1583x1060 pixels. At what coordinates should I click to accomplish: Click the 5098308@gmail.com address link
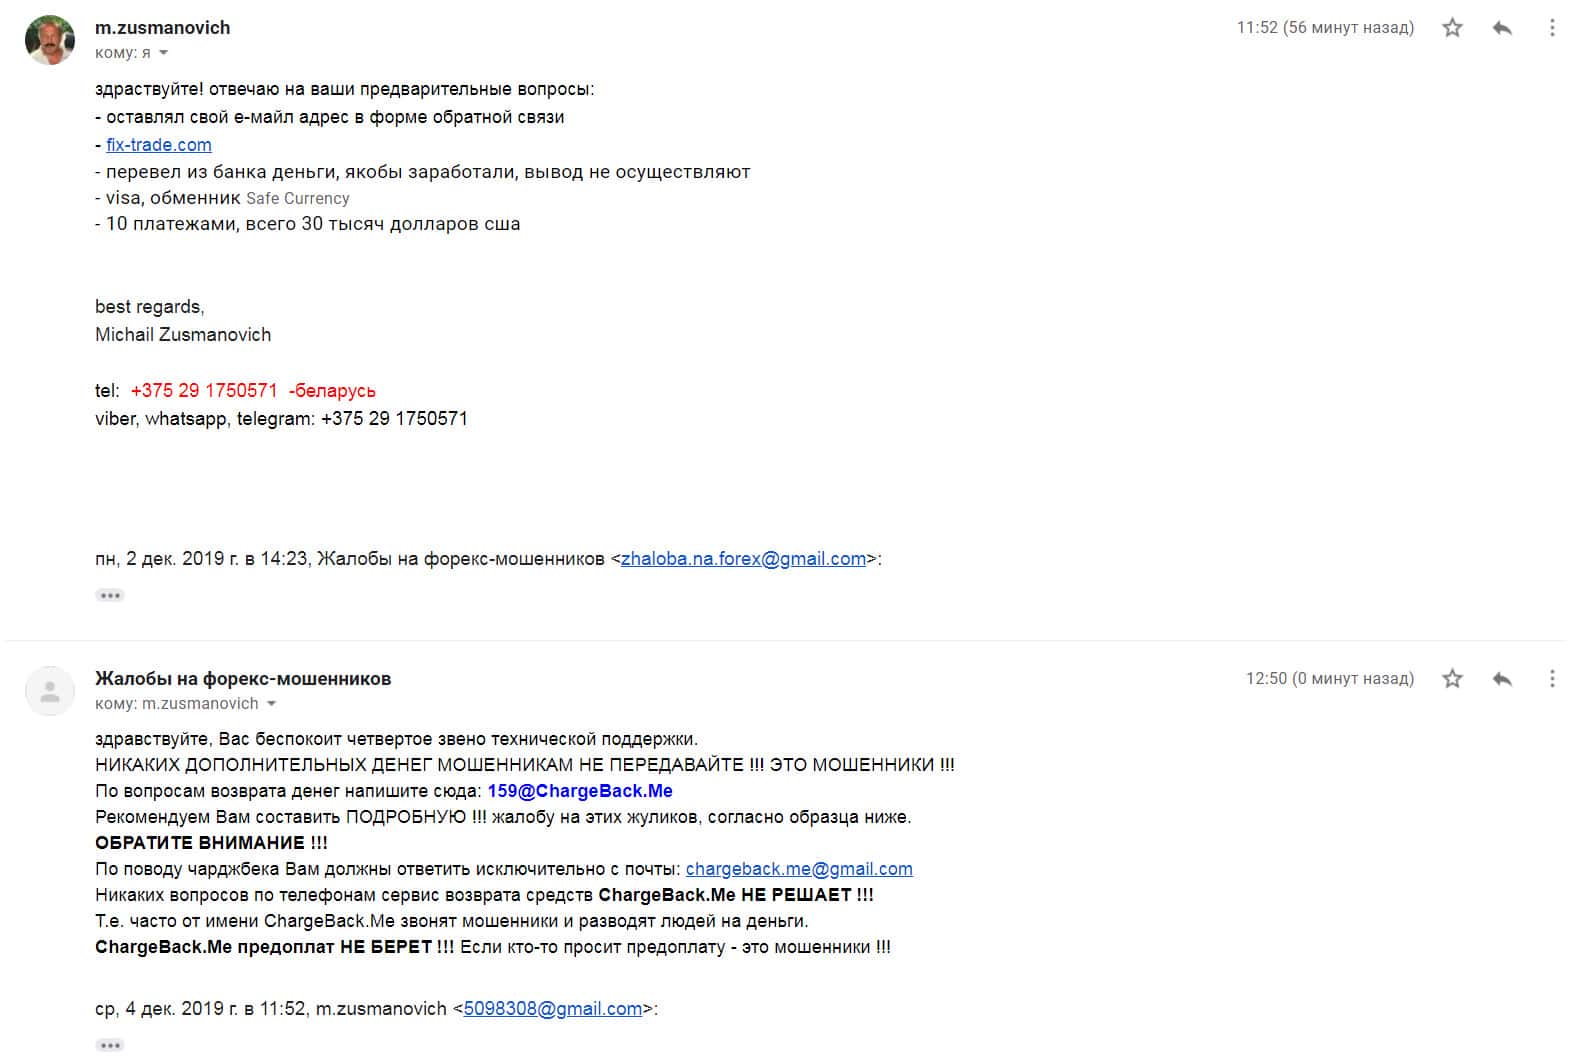point(553,1009)
